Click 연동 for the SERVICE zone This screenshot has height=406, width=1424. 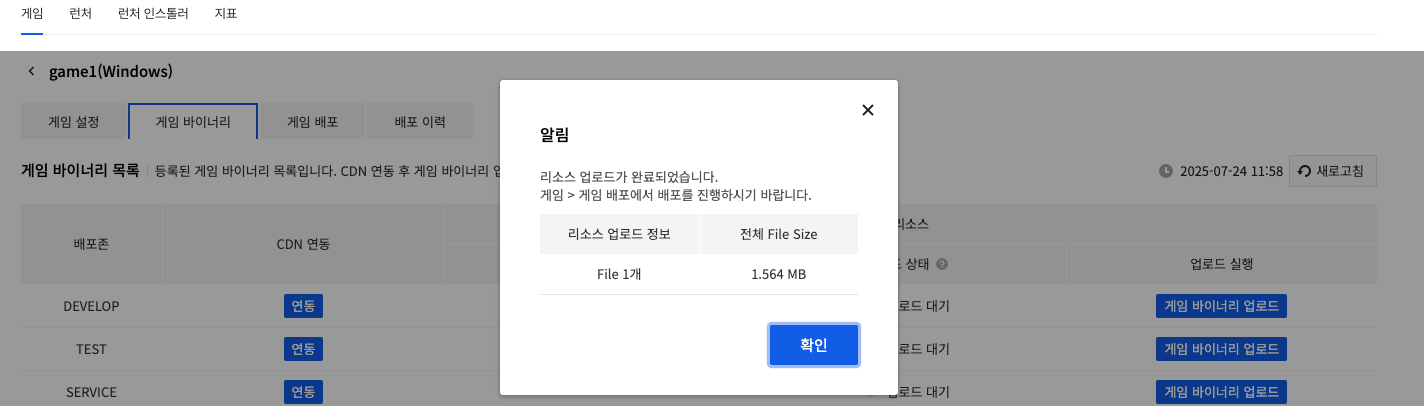303,392
